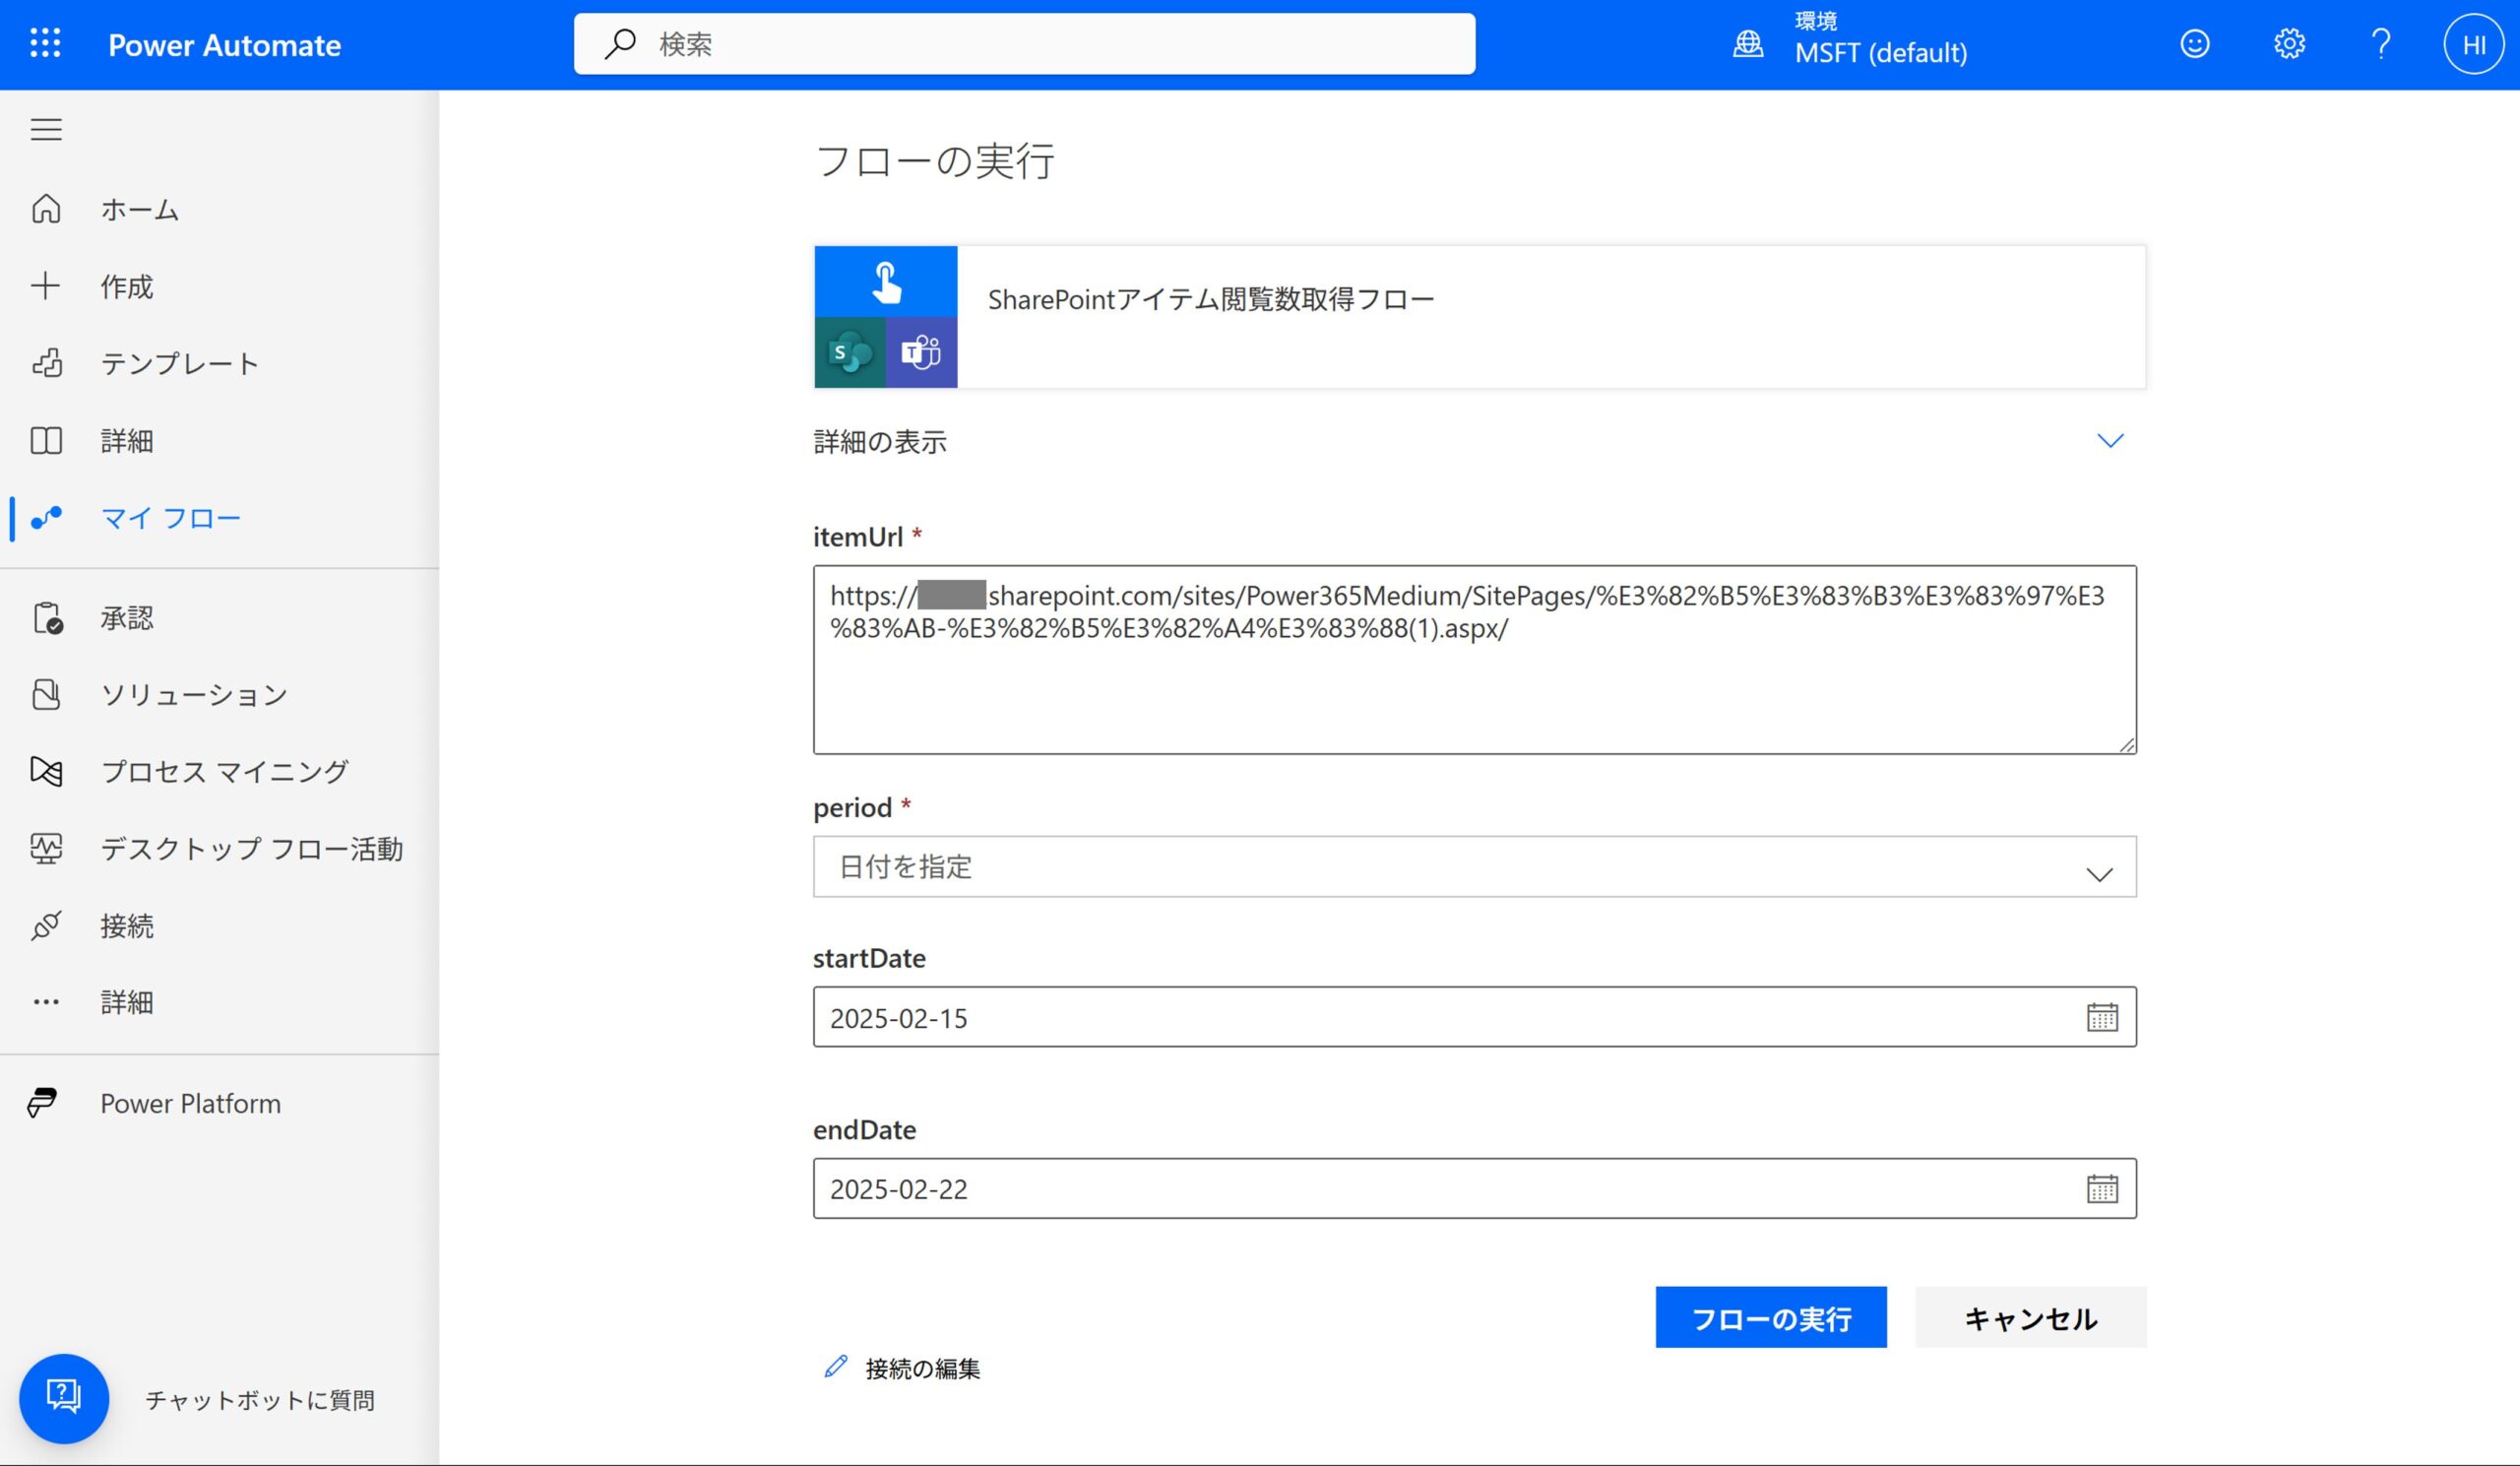Go to マイ フロー in sidebar
The height and width of the screenshot is (1466, 2520).
coord(170,518)
